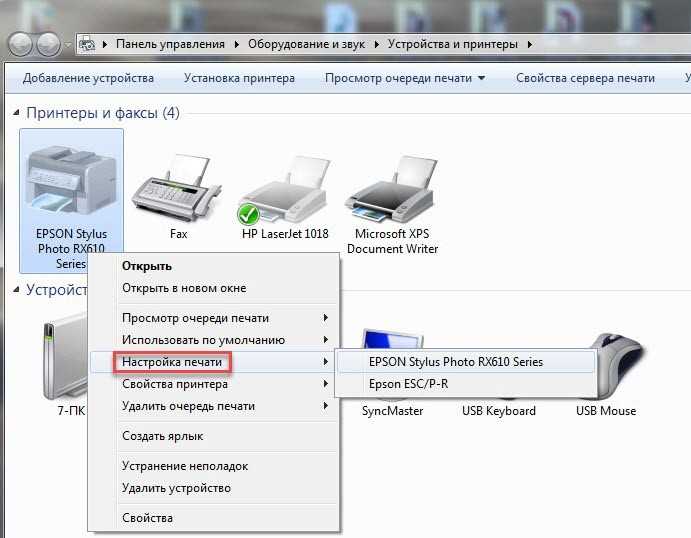This screenshot has width=691, height=538.
Task: Select the 7-ПК computer icon
Action: [x=65, y=356]
